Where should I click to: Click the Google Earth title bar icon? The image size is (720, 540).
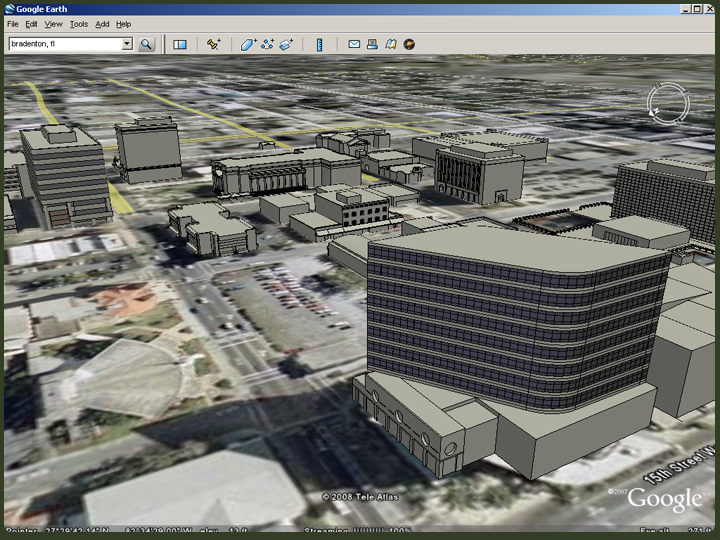[10, 9]
